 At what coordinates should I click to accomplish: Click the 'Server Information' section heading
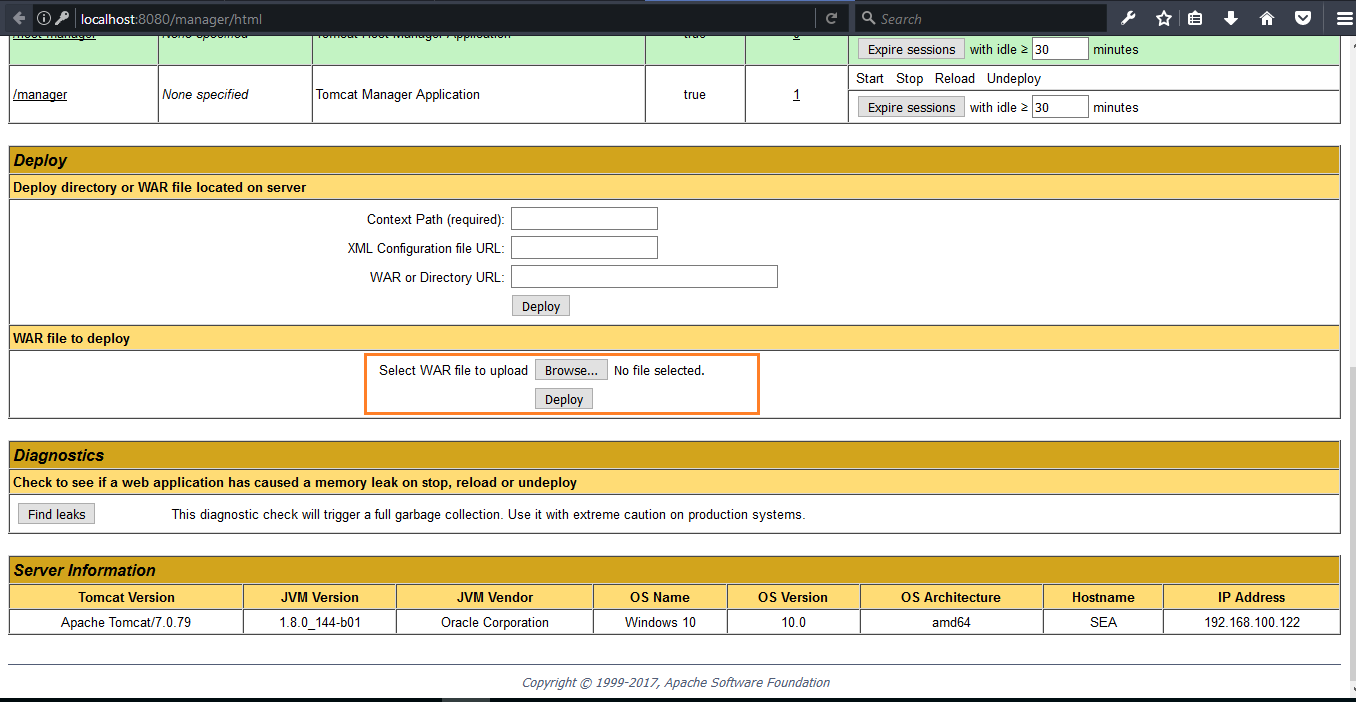85,570
